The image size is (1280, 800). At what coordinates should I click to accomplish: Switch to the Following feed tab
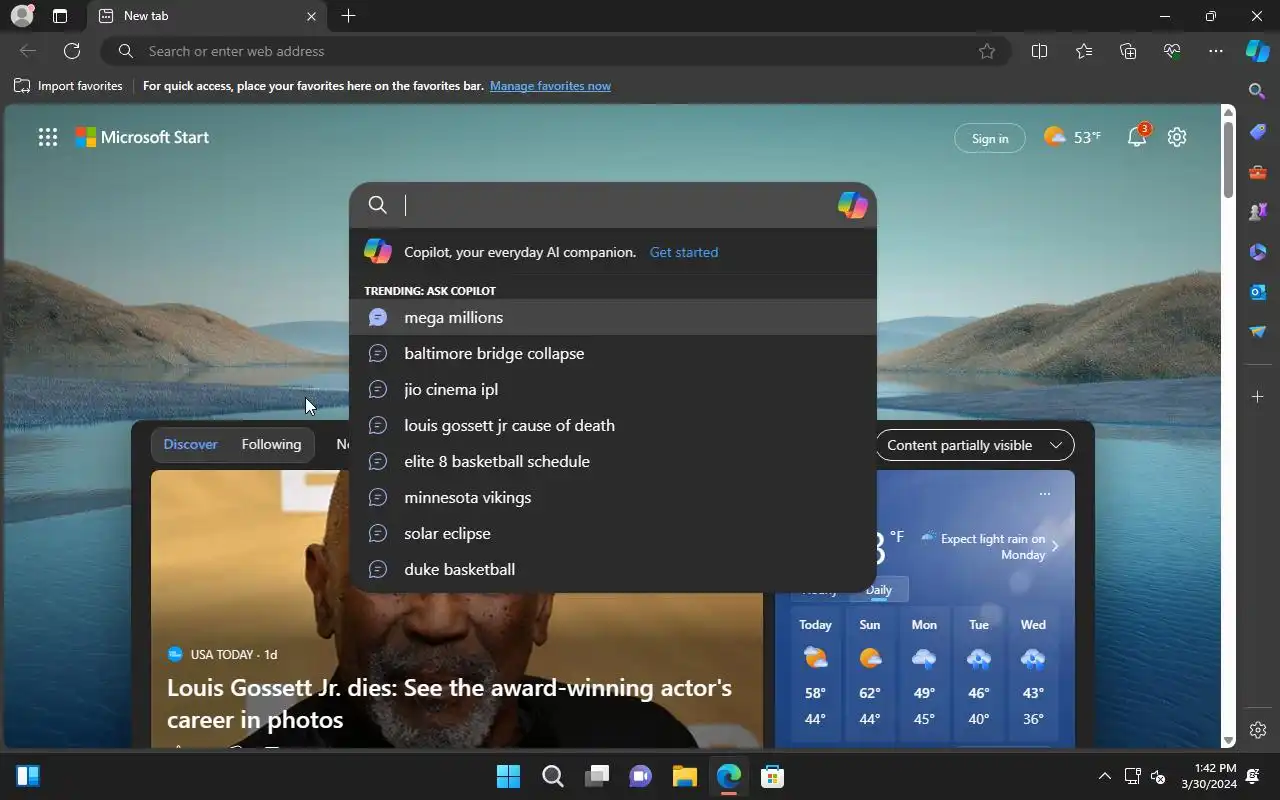[x=271, y=444]
